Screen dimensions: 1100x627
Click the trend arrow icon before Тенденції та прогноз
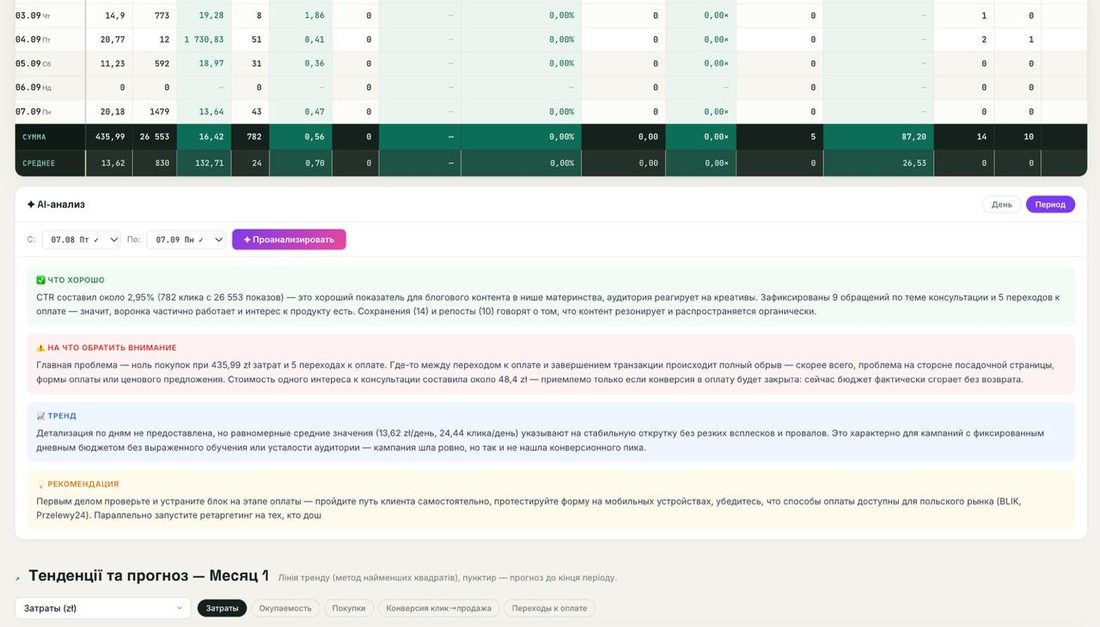coord(18,579)
